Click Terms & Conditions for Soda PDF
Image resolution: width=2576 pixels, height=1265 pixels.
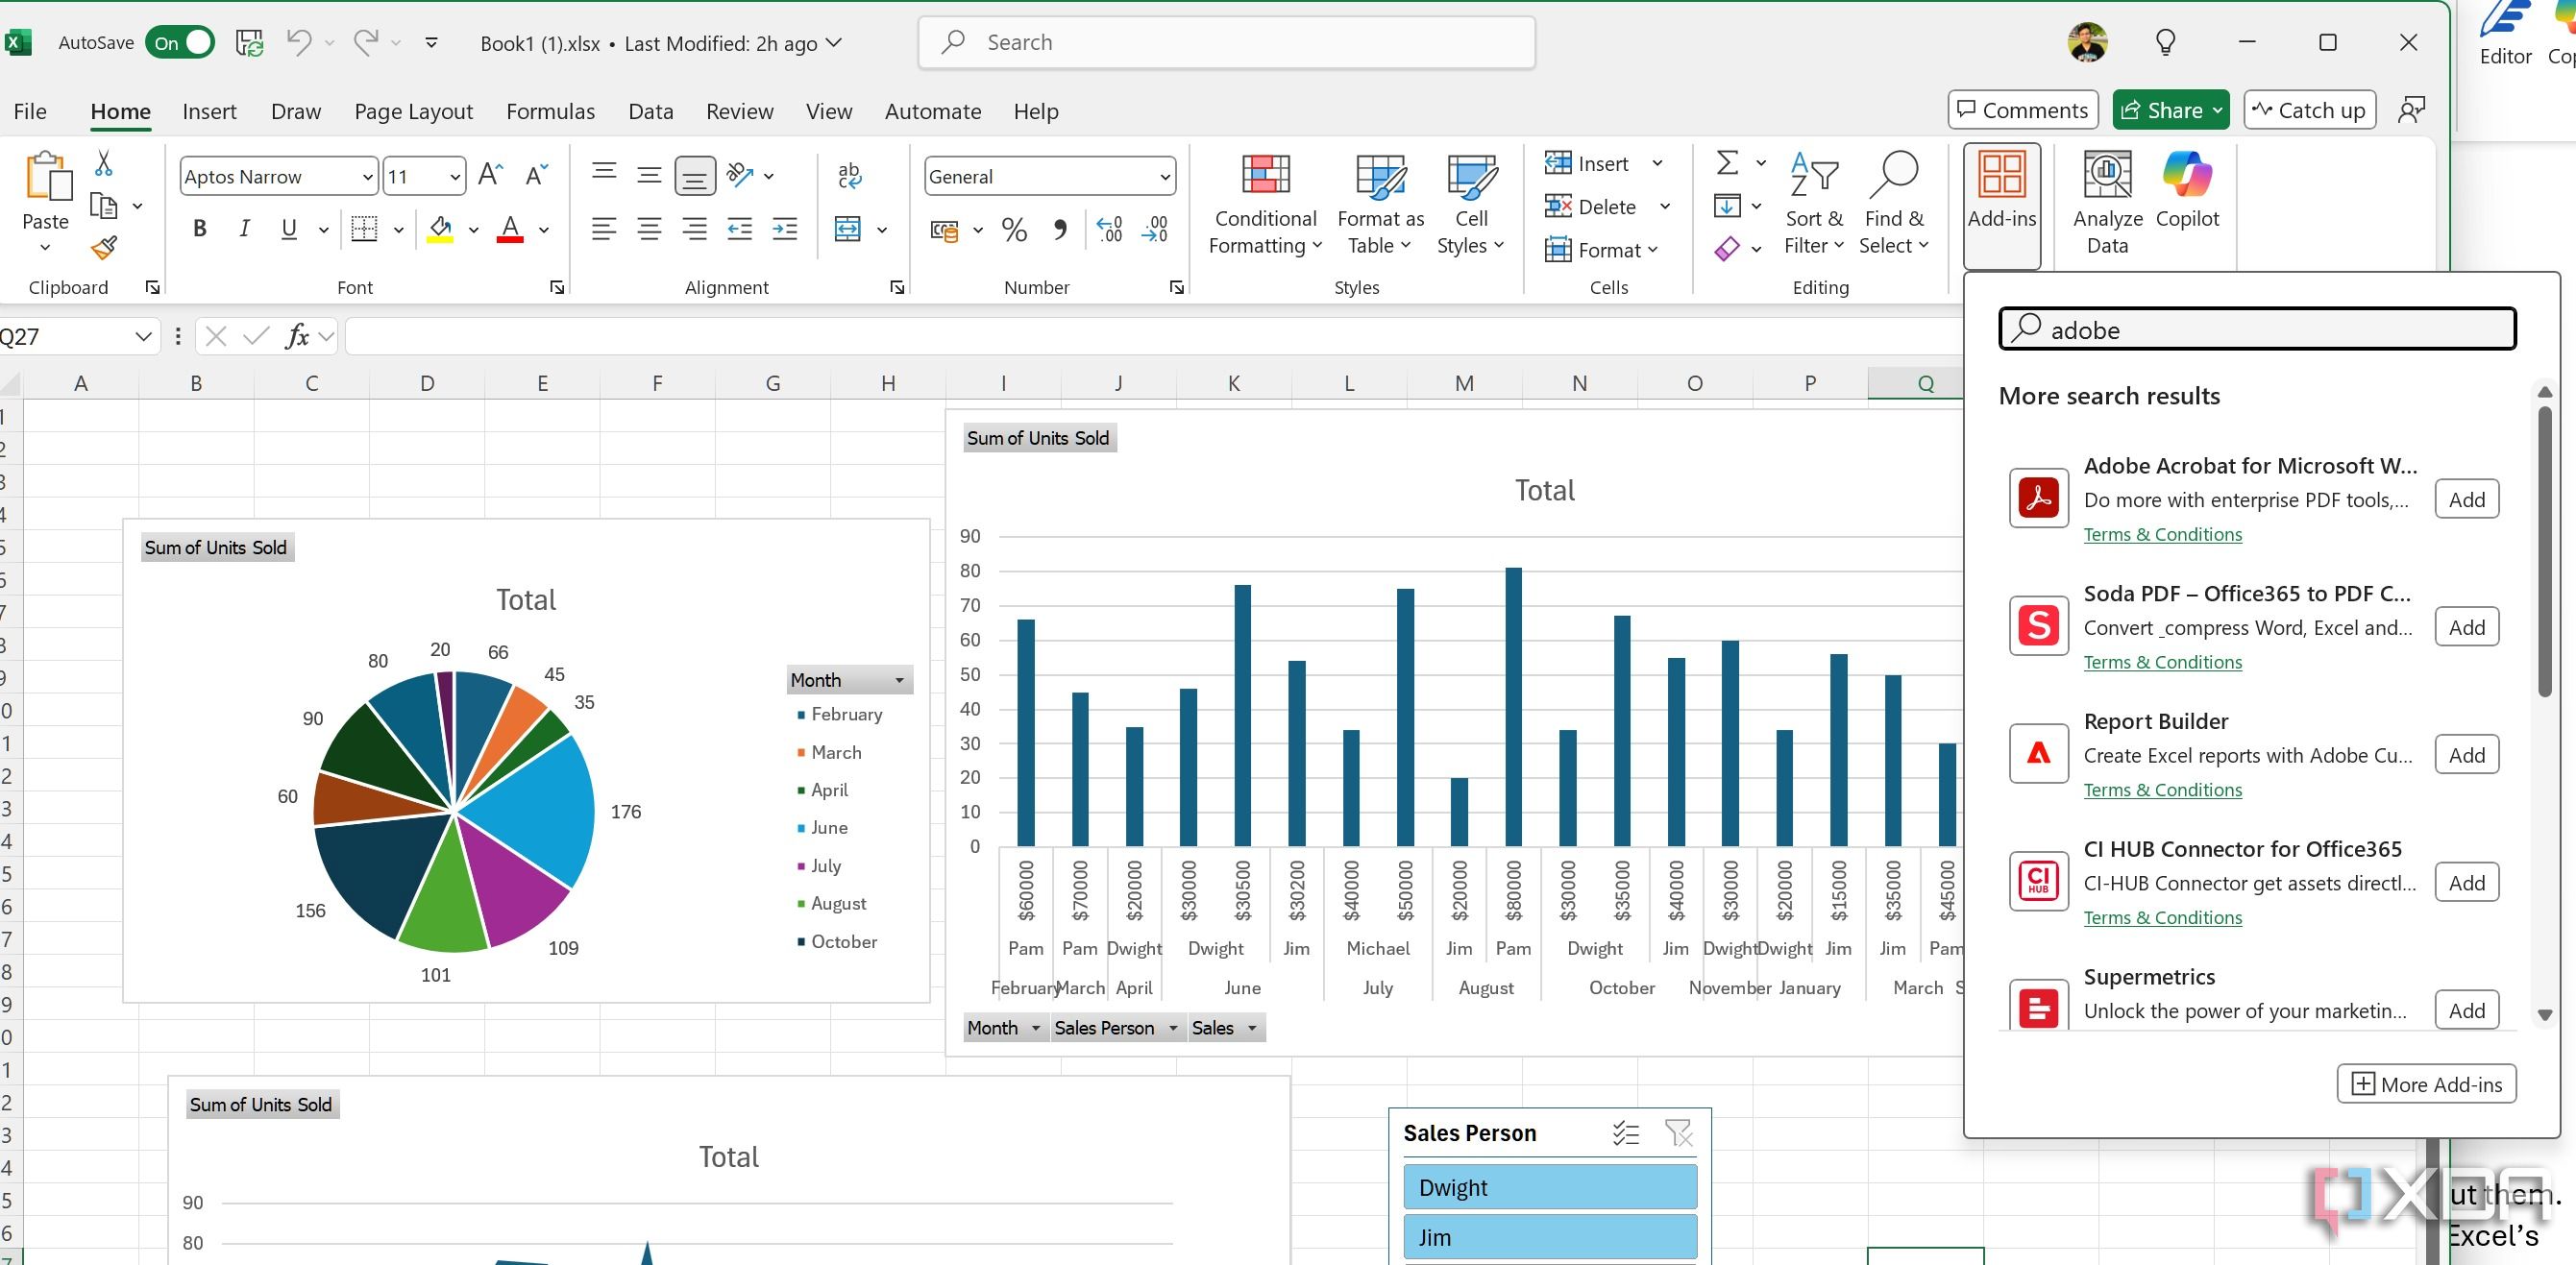tap(2160, 662)
